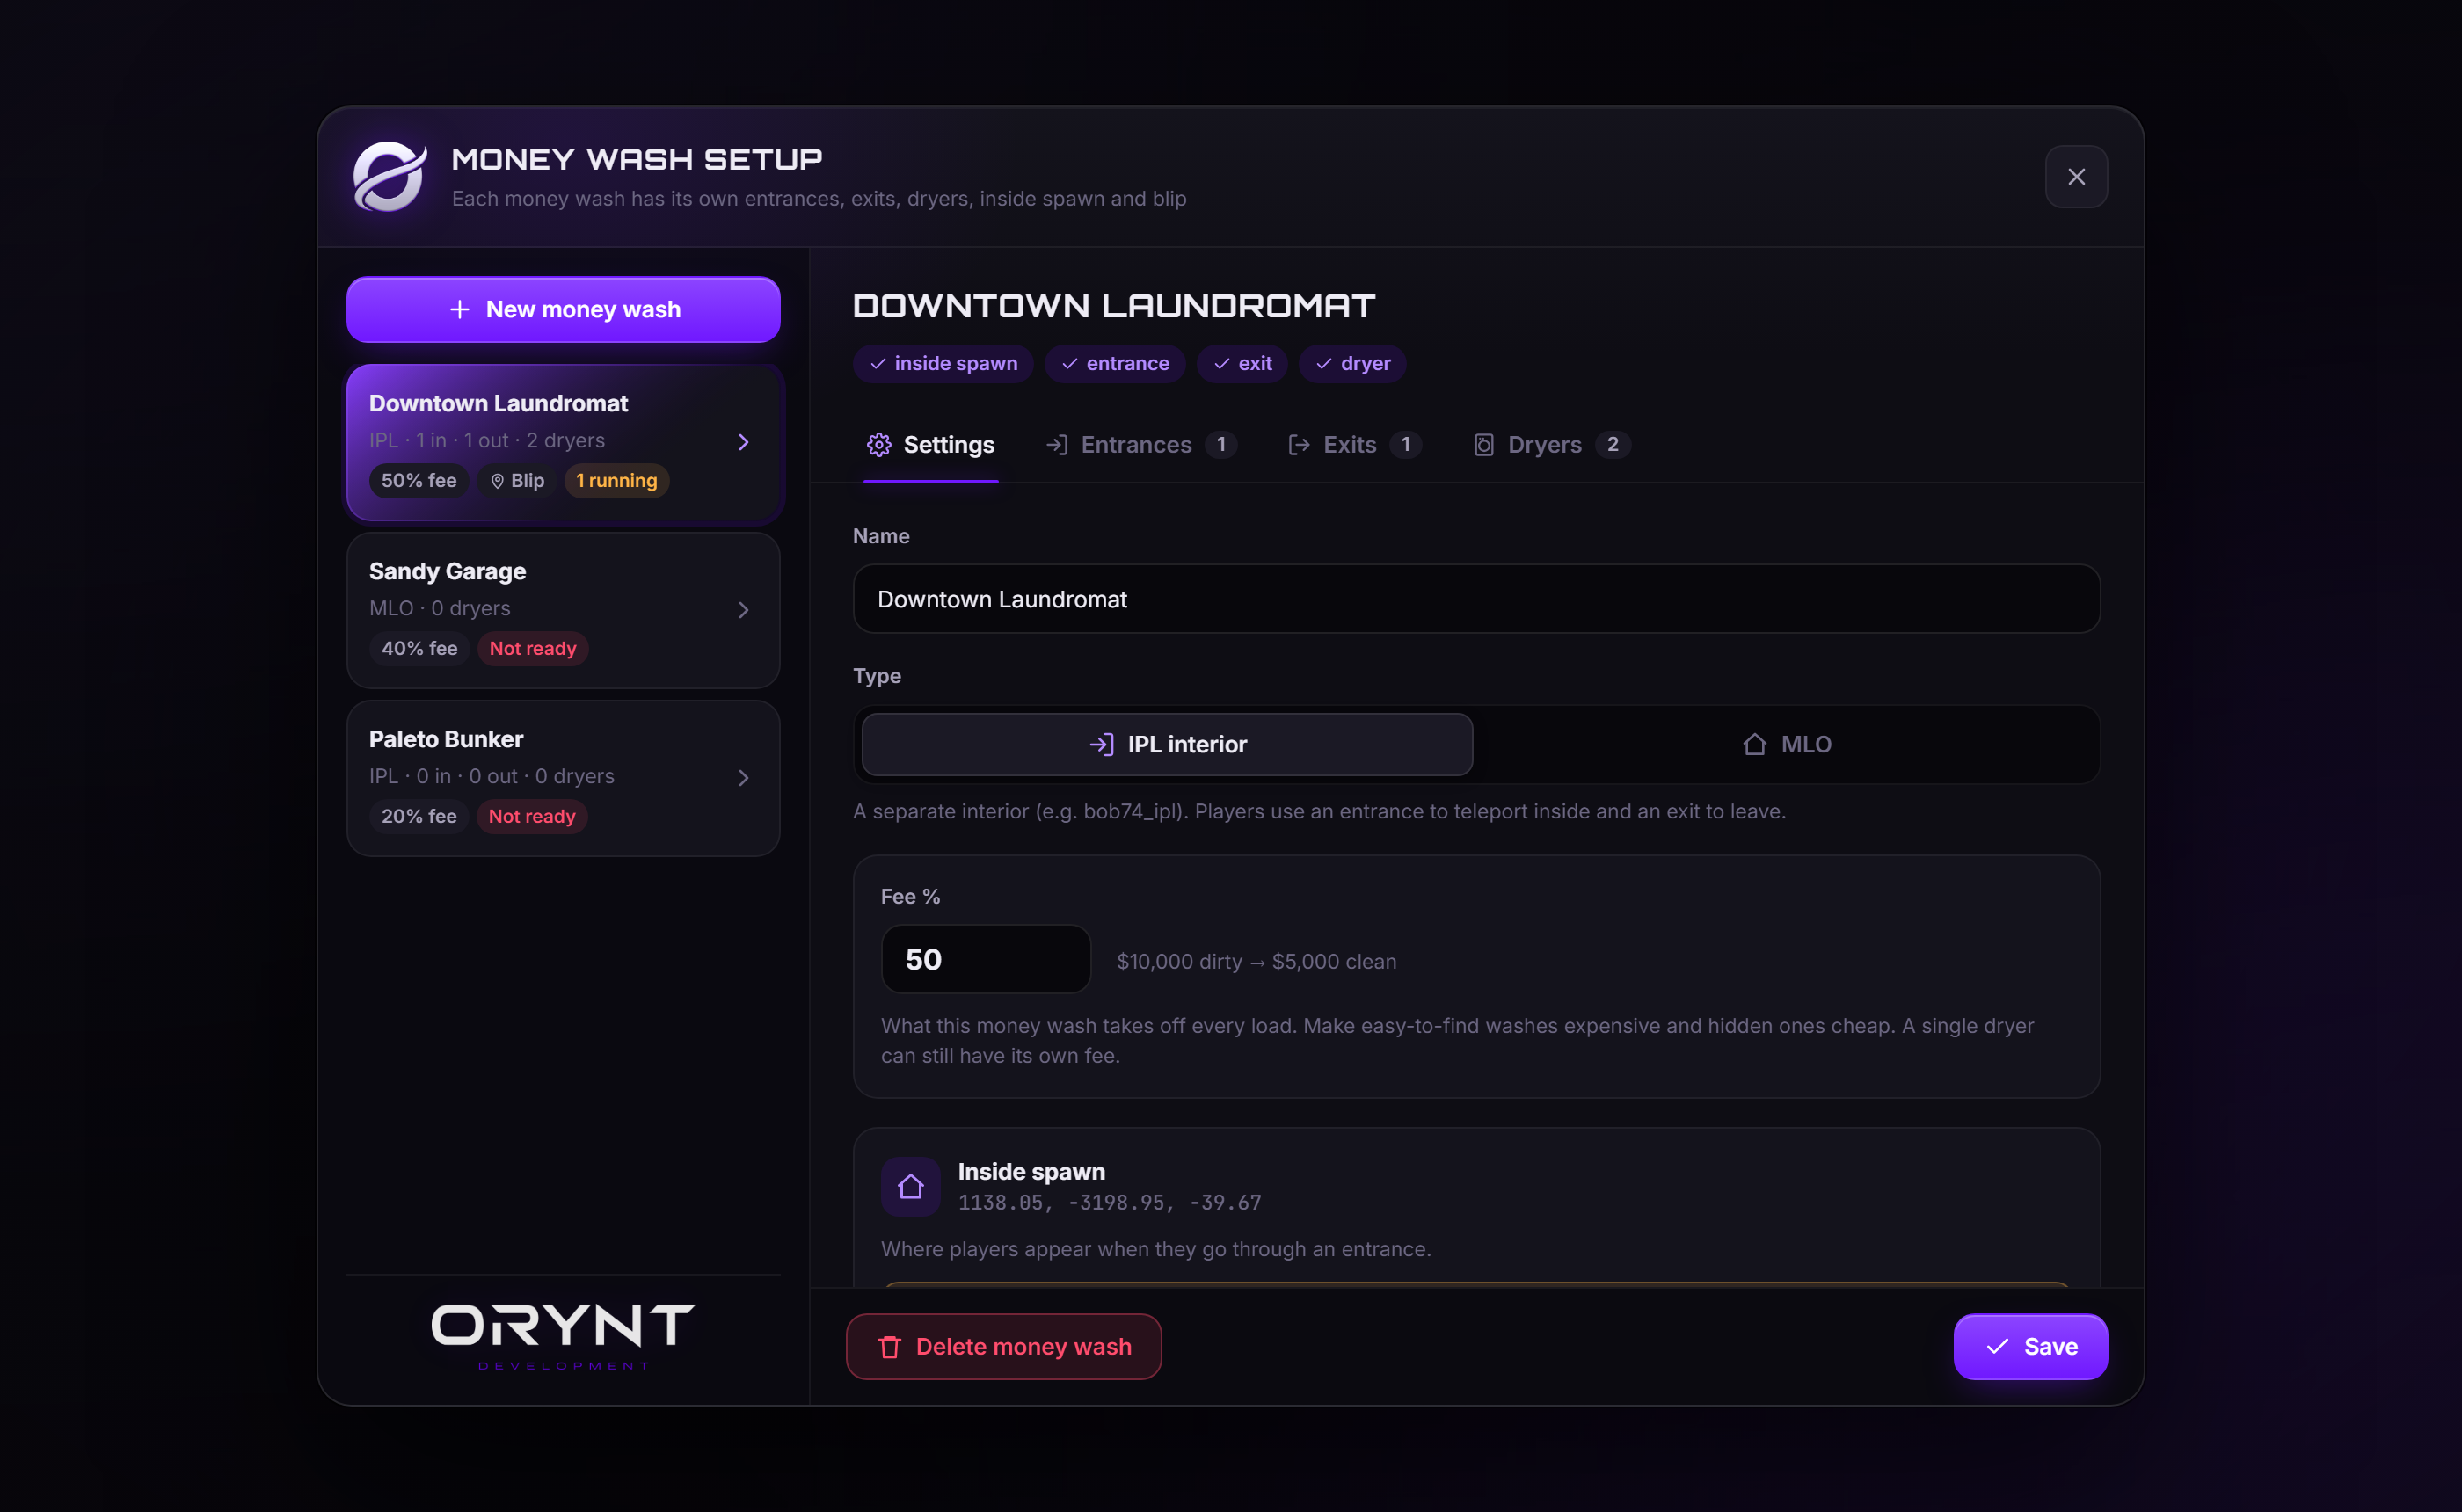The width and height of the screenshot is (2462, 1512).
Task: Click the Delete money wash button
Action: pyautogui.click(x=1004, y=1347)
